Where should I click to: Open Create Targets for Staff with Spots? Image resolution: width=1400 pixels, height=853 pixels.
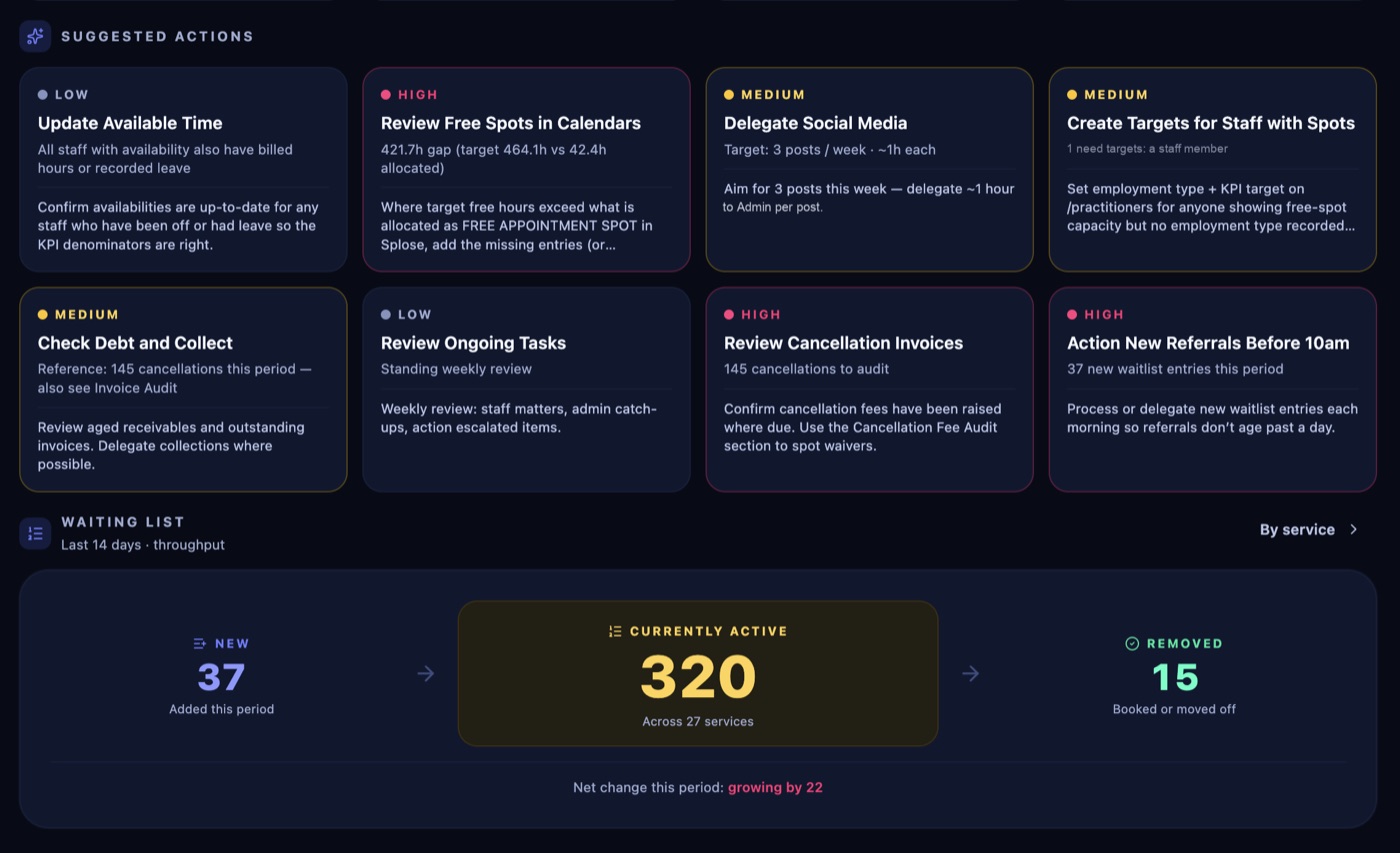tap(1212, 170)
